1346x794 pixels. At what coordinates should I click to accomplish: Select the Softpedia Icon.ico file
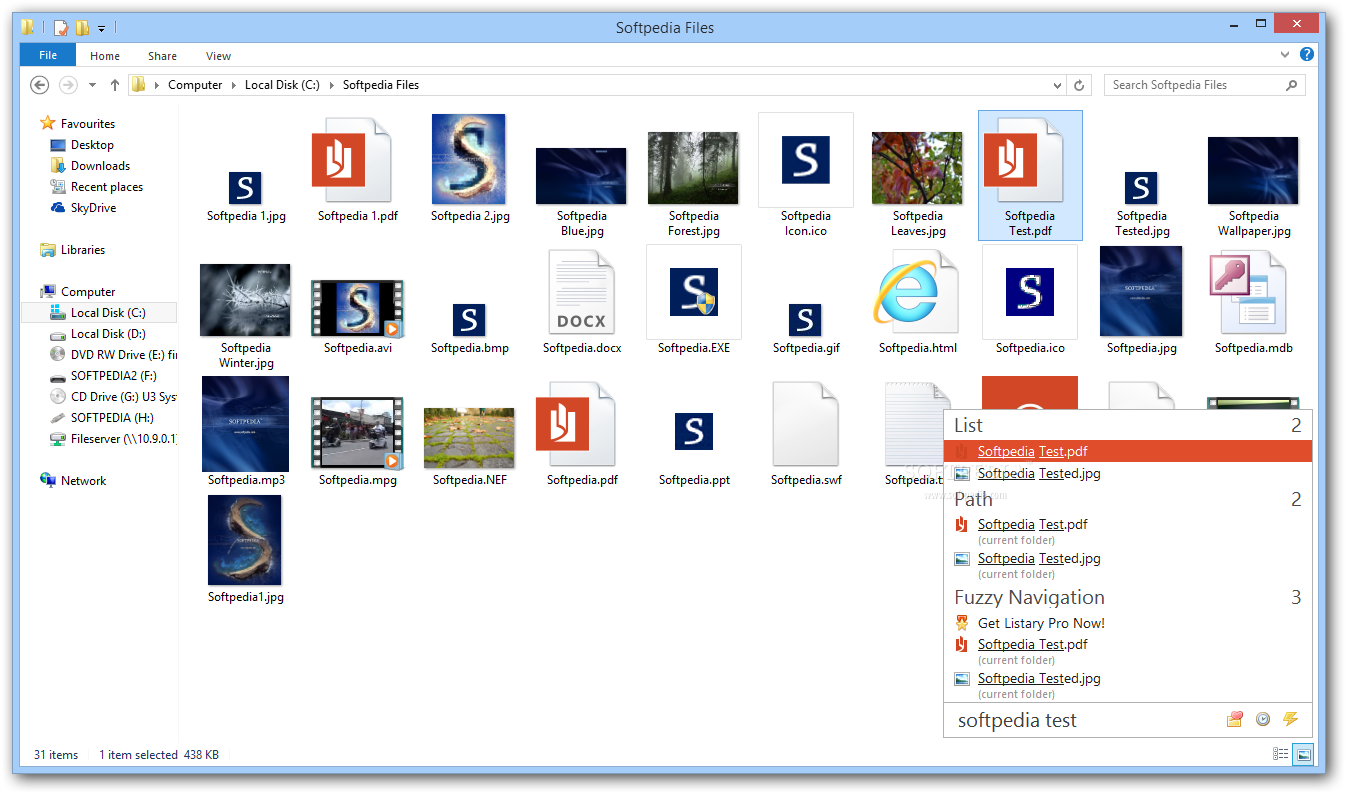[806, 160]
